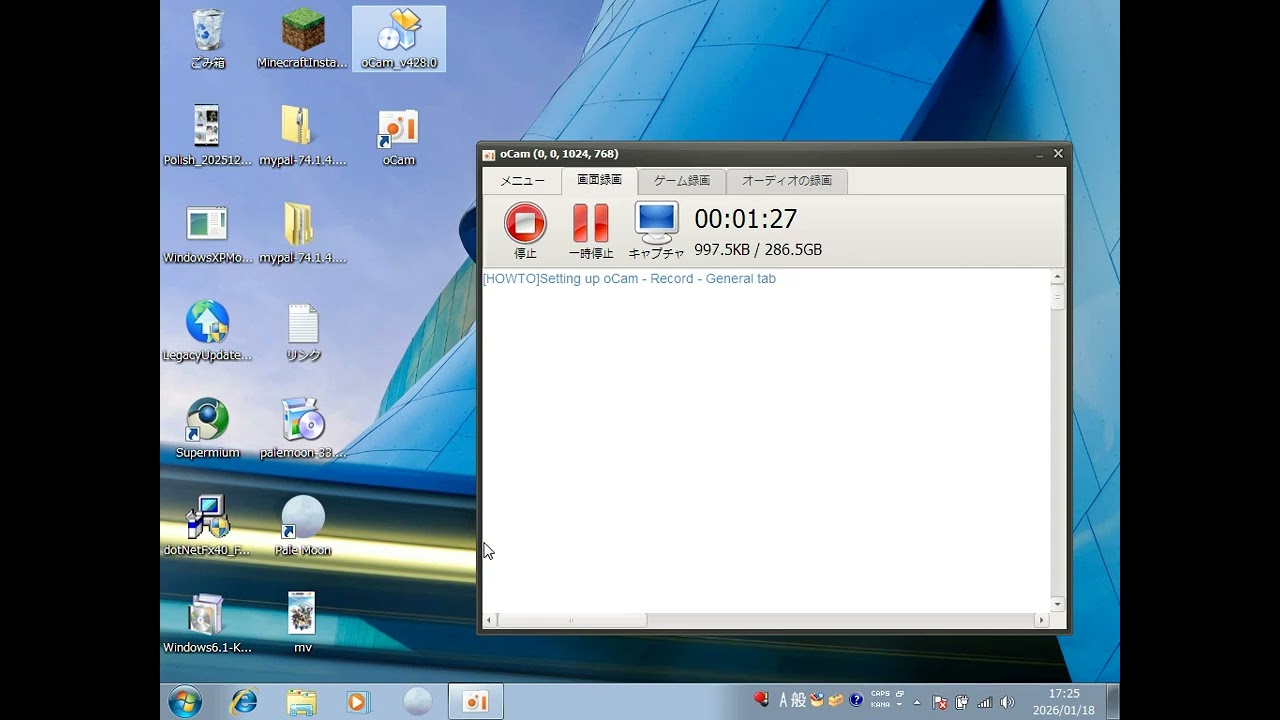Open the Windows Start menu orb
Screen dimensions: 1280x720
[185, 702]
